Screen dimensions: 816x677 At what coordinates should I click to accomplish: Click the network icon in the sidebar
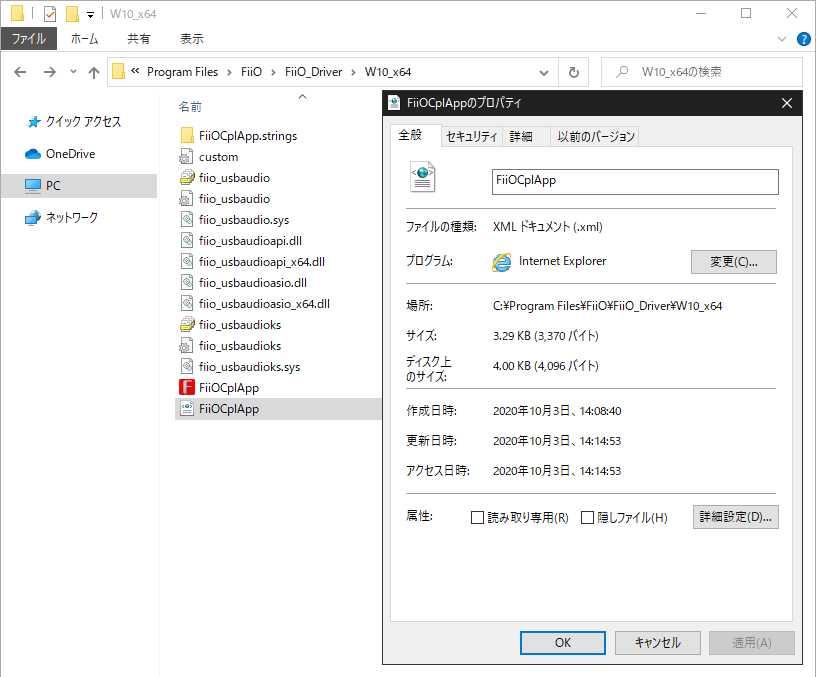pos(33,218)
